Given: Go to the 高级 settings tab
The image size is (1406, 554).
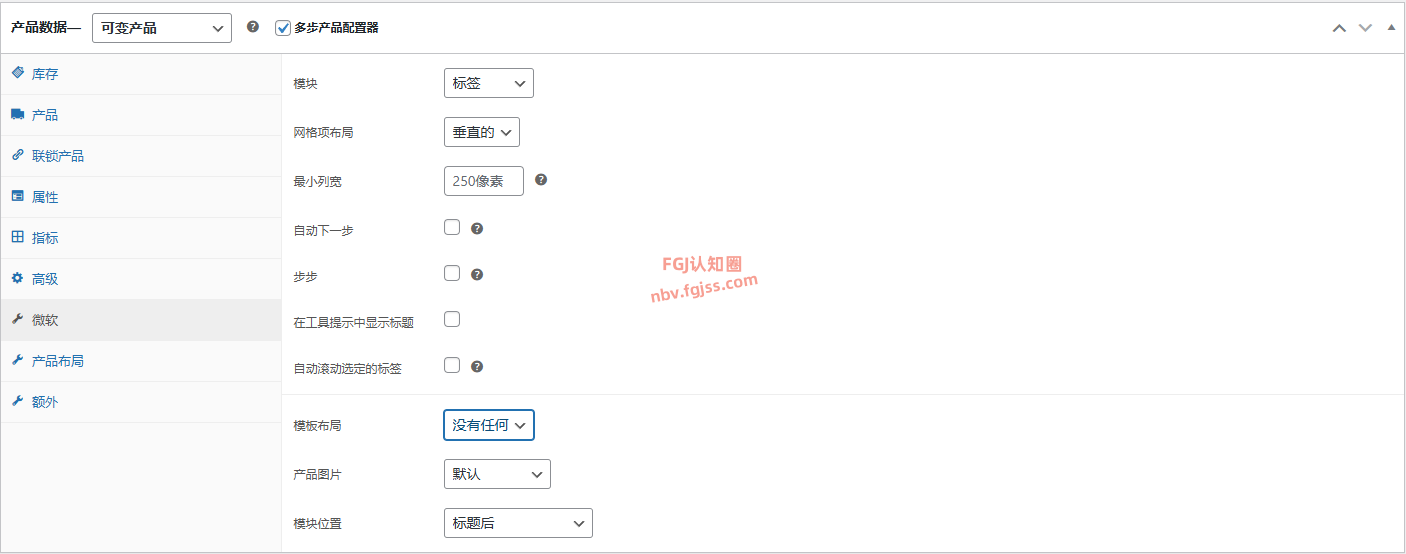Looking at the screenshot, I should point(45,279).
